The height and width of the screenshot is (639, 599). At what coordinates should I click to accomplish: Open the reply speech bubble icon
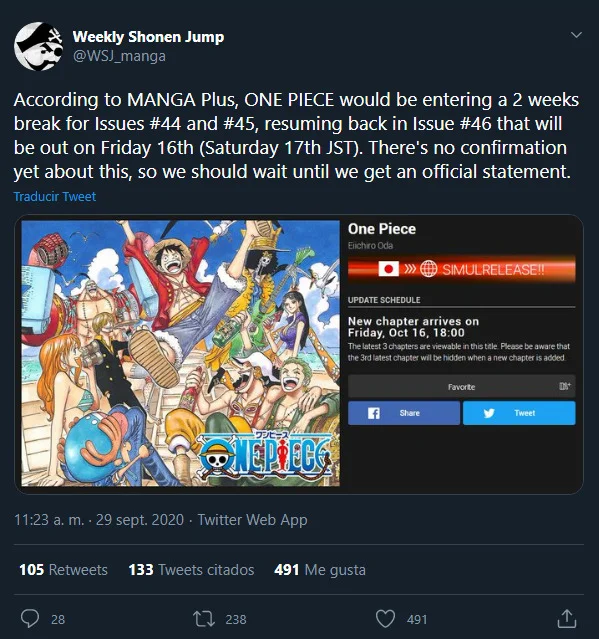pyautogui.click(x=30, y=619)
